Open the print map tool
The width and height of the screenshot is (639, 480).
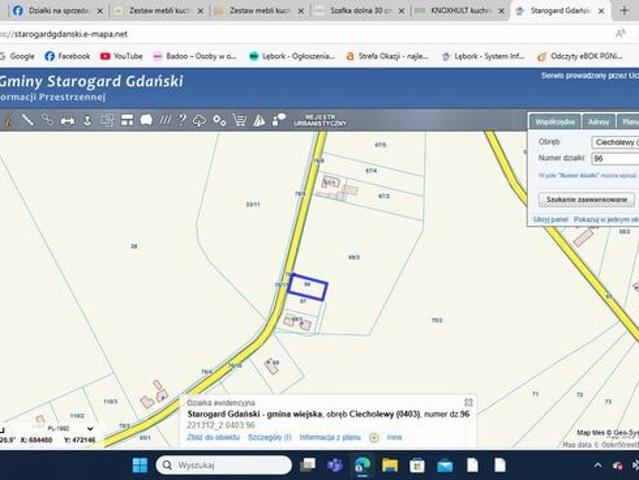point(67,121)
